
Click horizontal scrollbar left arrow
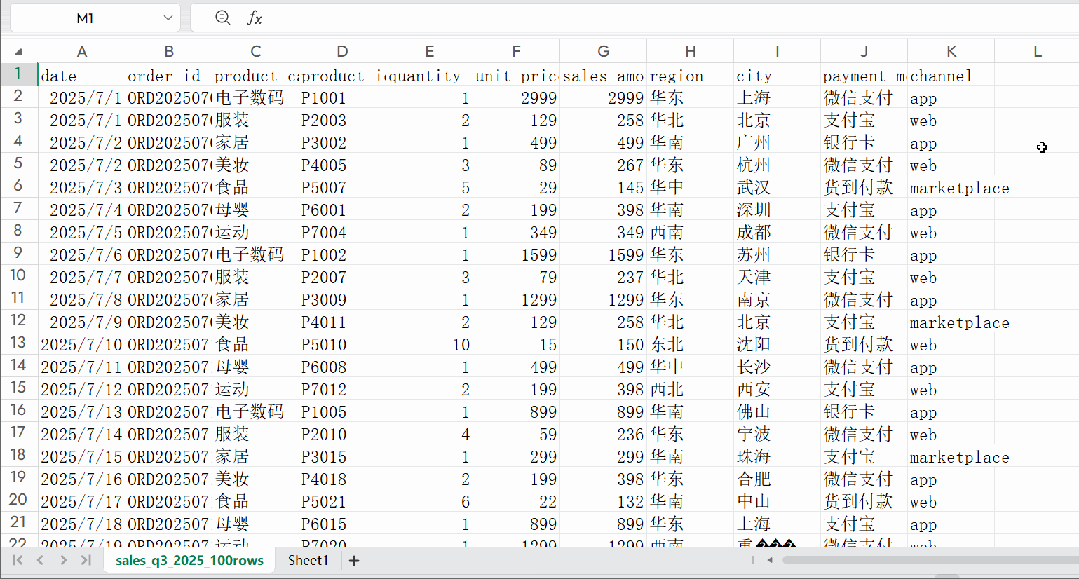click(x=770, y=560)
